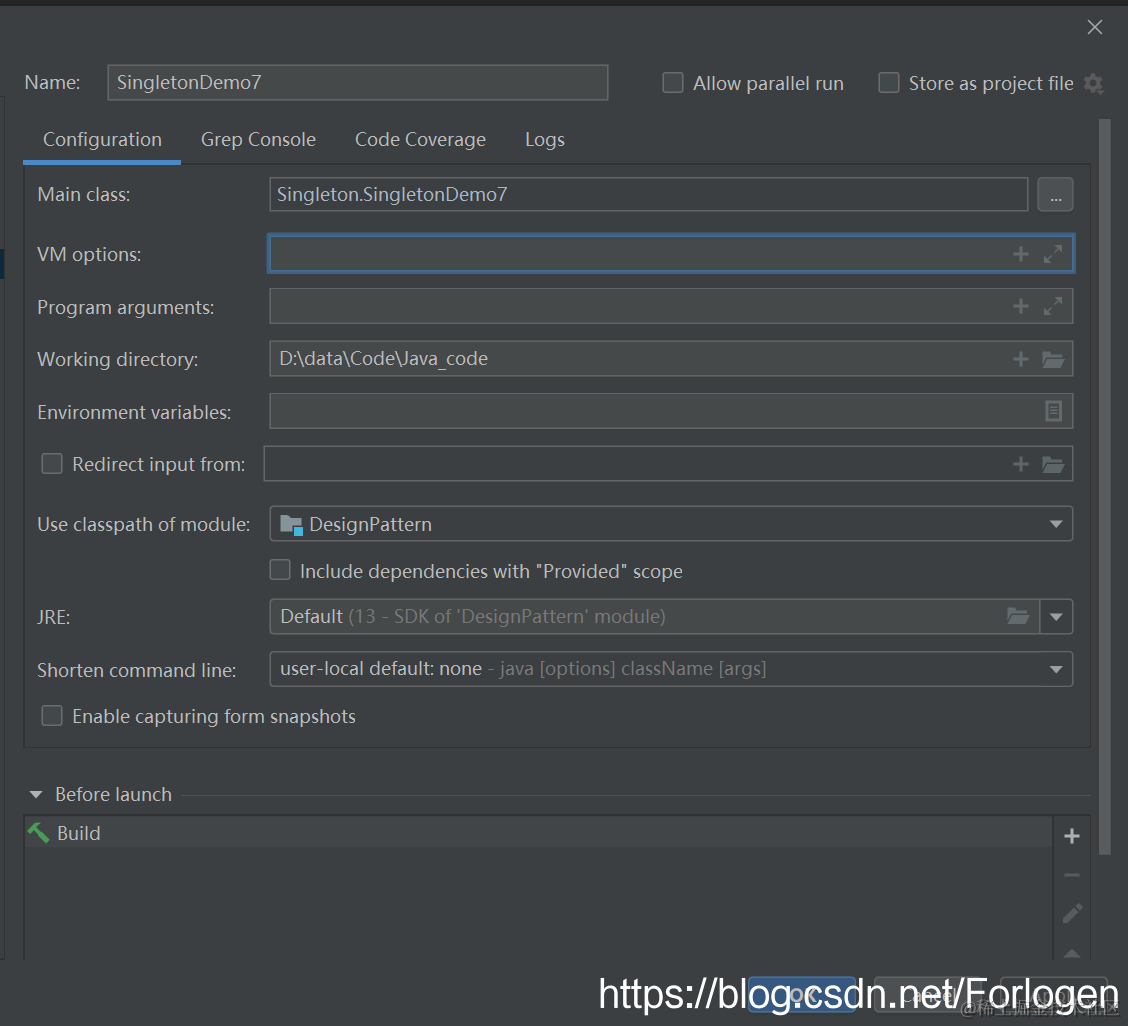This screenshot has width=1128, height=1026.
Task: Focus the Main class text field
Action: [x=648, y=194]
